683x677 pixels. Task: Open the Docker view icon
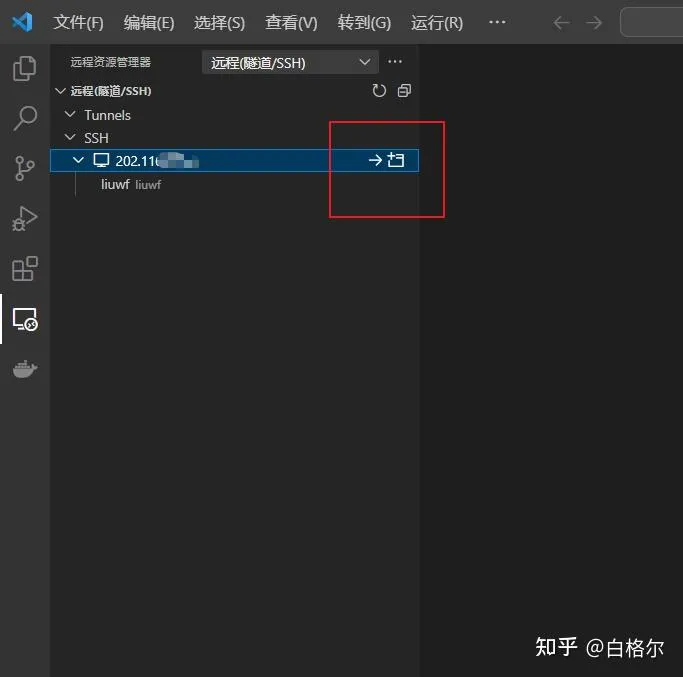click(24, 369)
